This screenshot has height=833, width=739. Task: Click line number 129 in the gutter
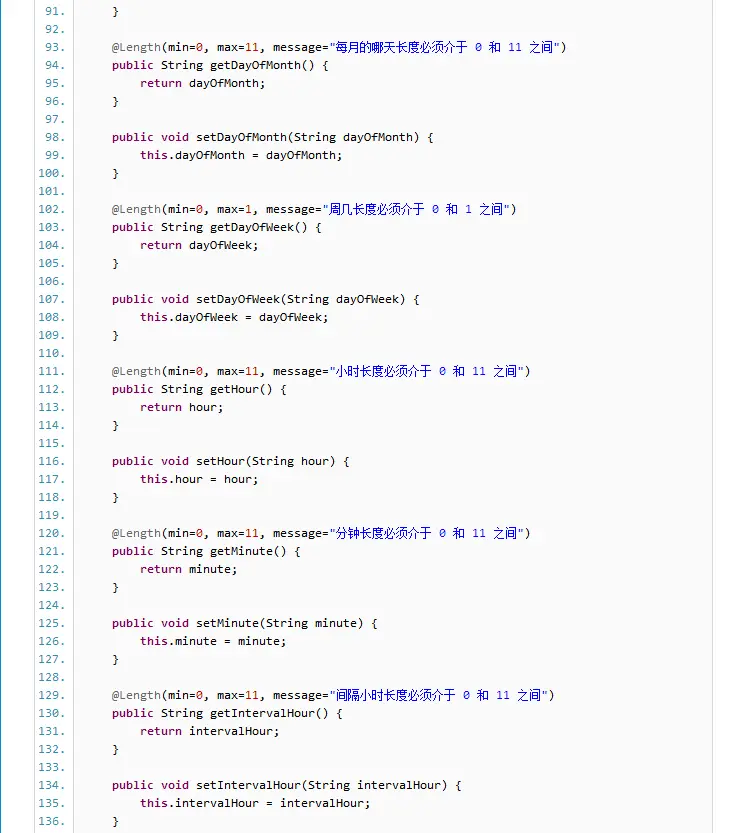(52, 695)
